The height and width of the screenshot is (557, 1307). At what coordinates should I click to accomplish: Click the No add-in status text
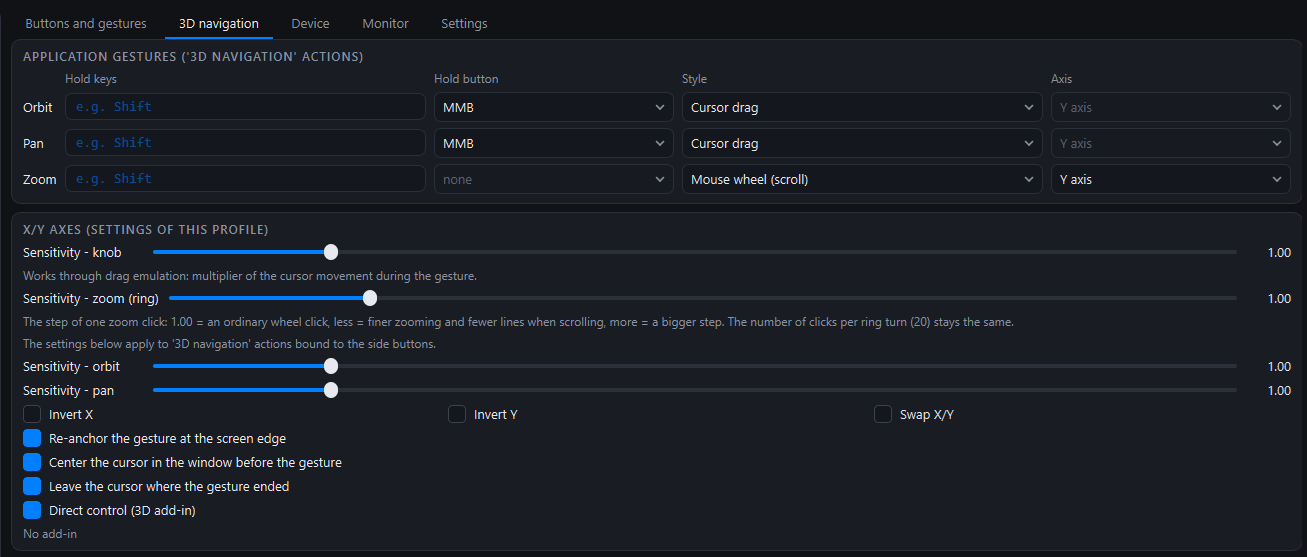pos(50,534)
